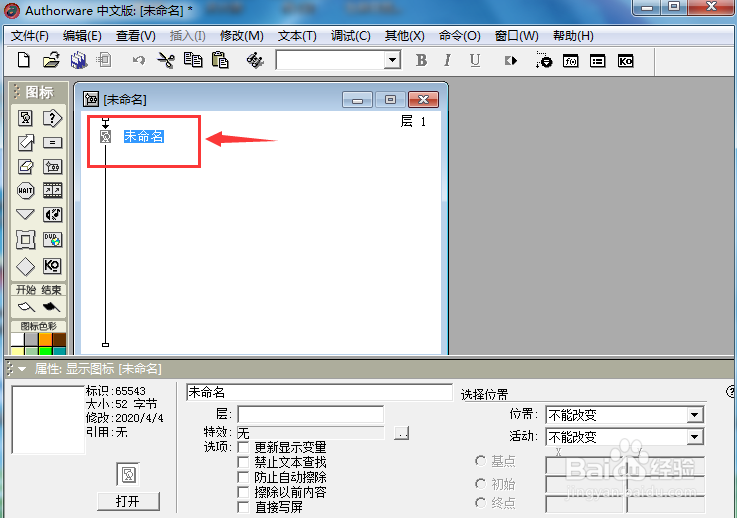Toggle Italic text formatting
The width and height of the screenshot is (737, 518).
[x=447, y=60]
